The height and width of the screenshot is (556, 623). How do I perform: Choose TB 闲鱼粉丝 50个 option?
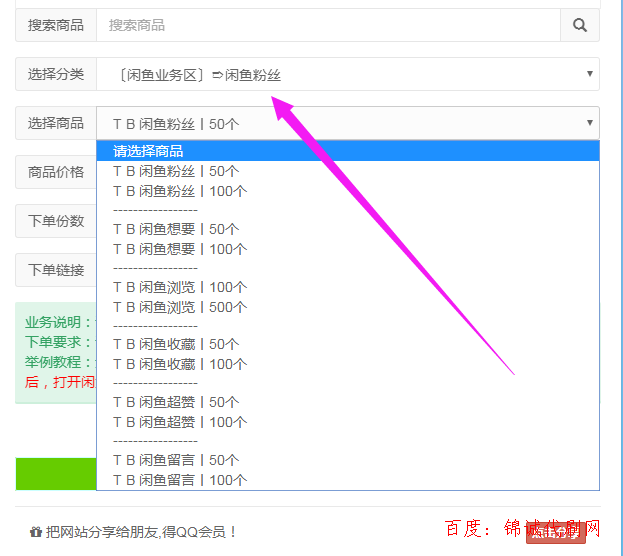pyautogui.click(x=176, y=171)
